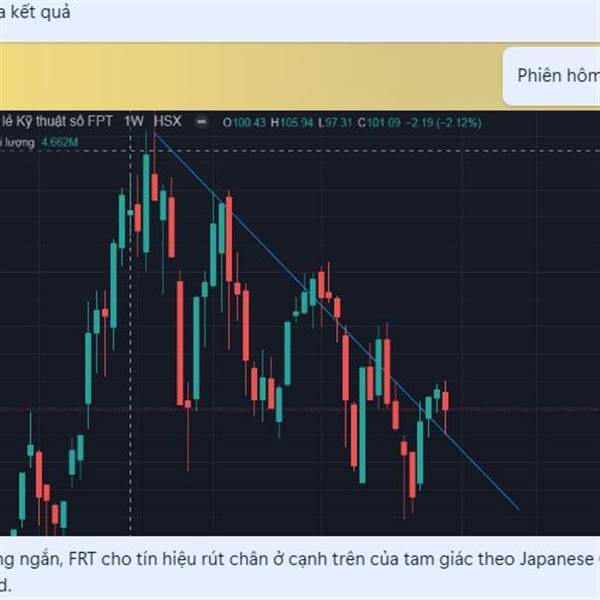Image resolution: width=600 pixels, height=600 pixels.
Task: Click the HSX exchange label
Action: (167, 121)
